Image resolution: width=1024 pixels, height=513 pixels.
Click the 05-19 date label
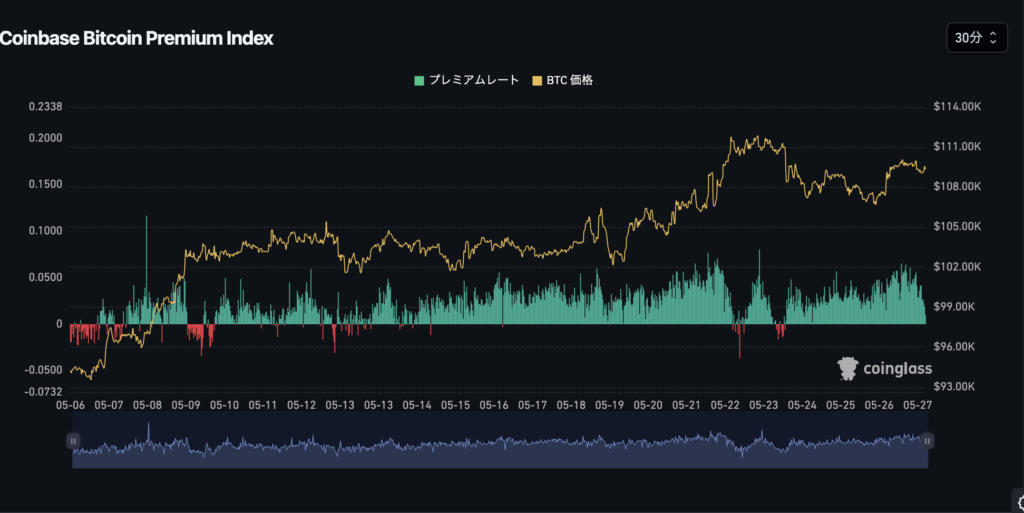pos(609,405)
